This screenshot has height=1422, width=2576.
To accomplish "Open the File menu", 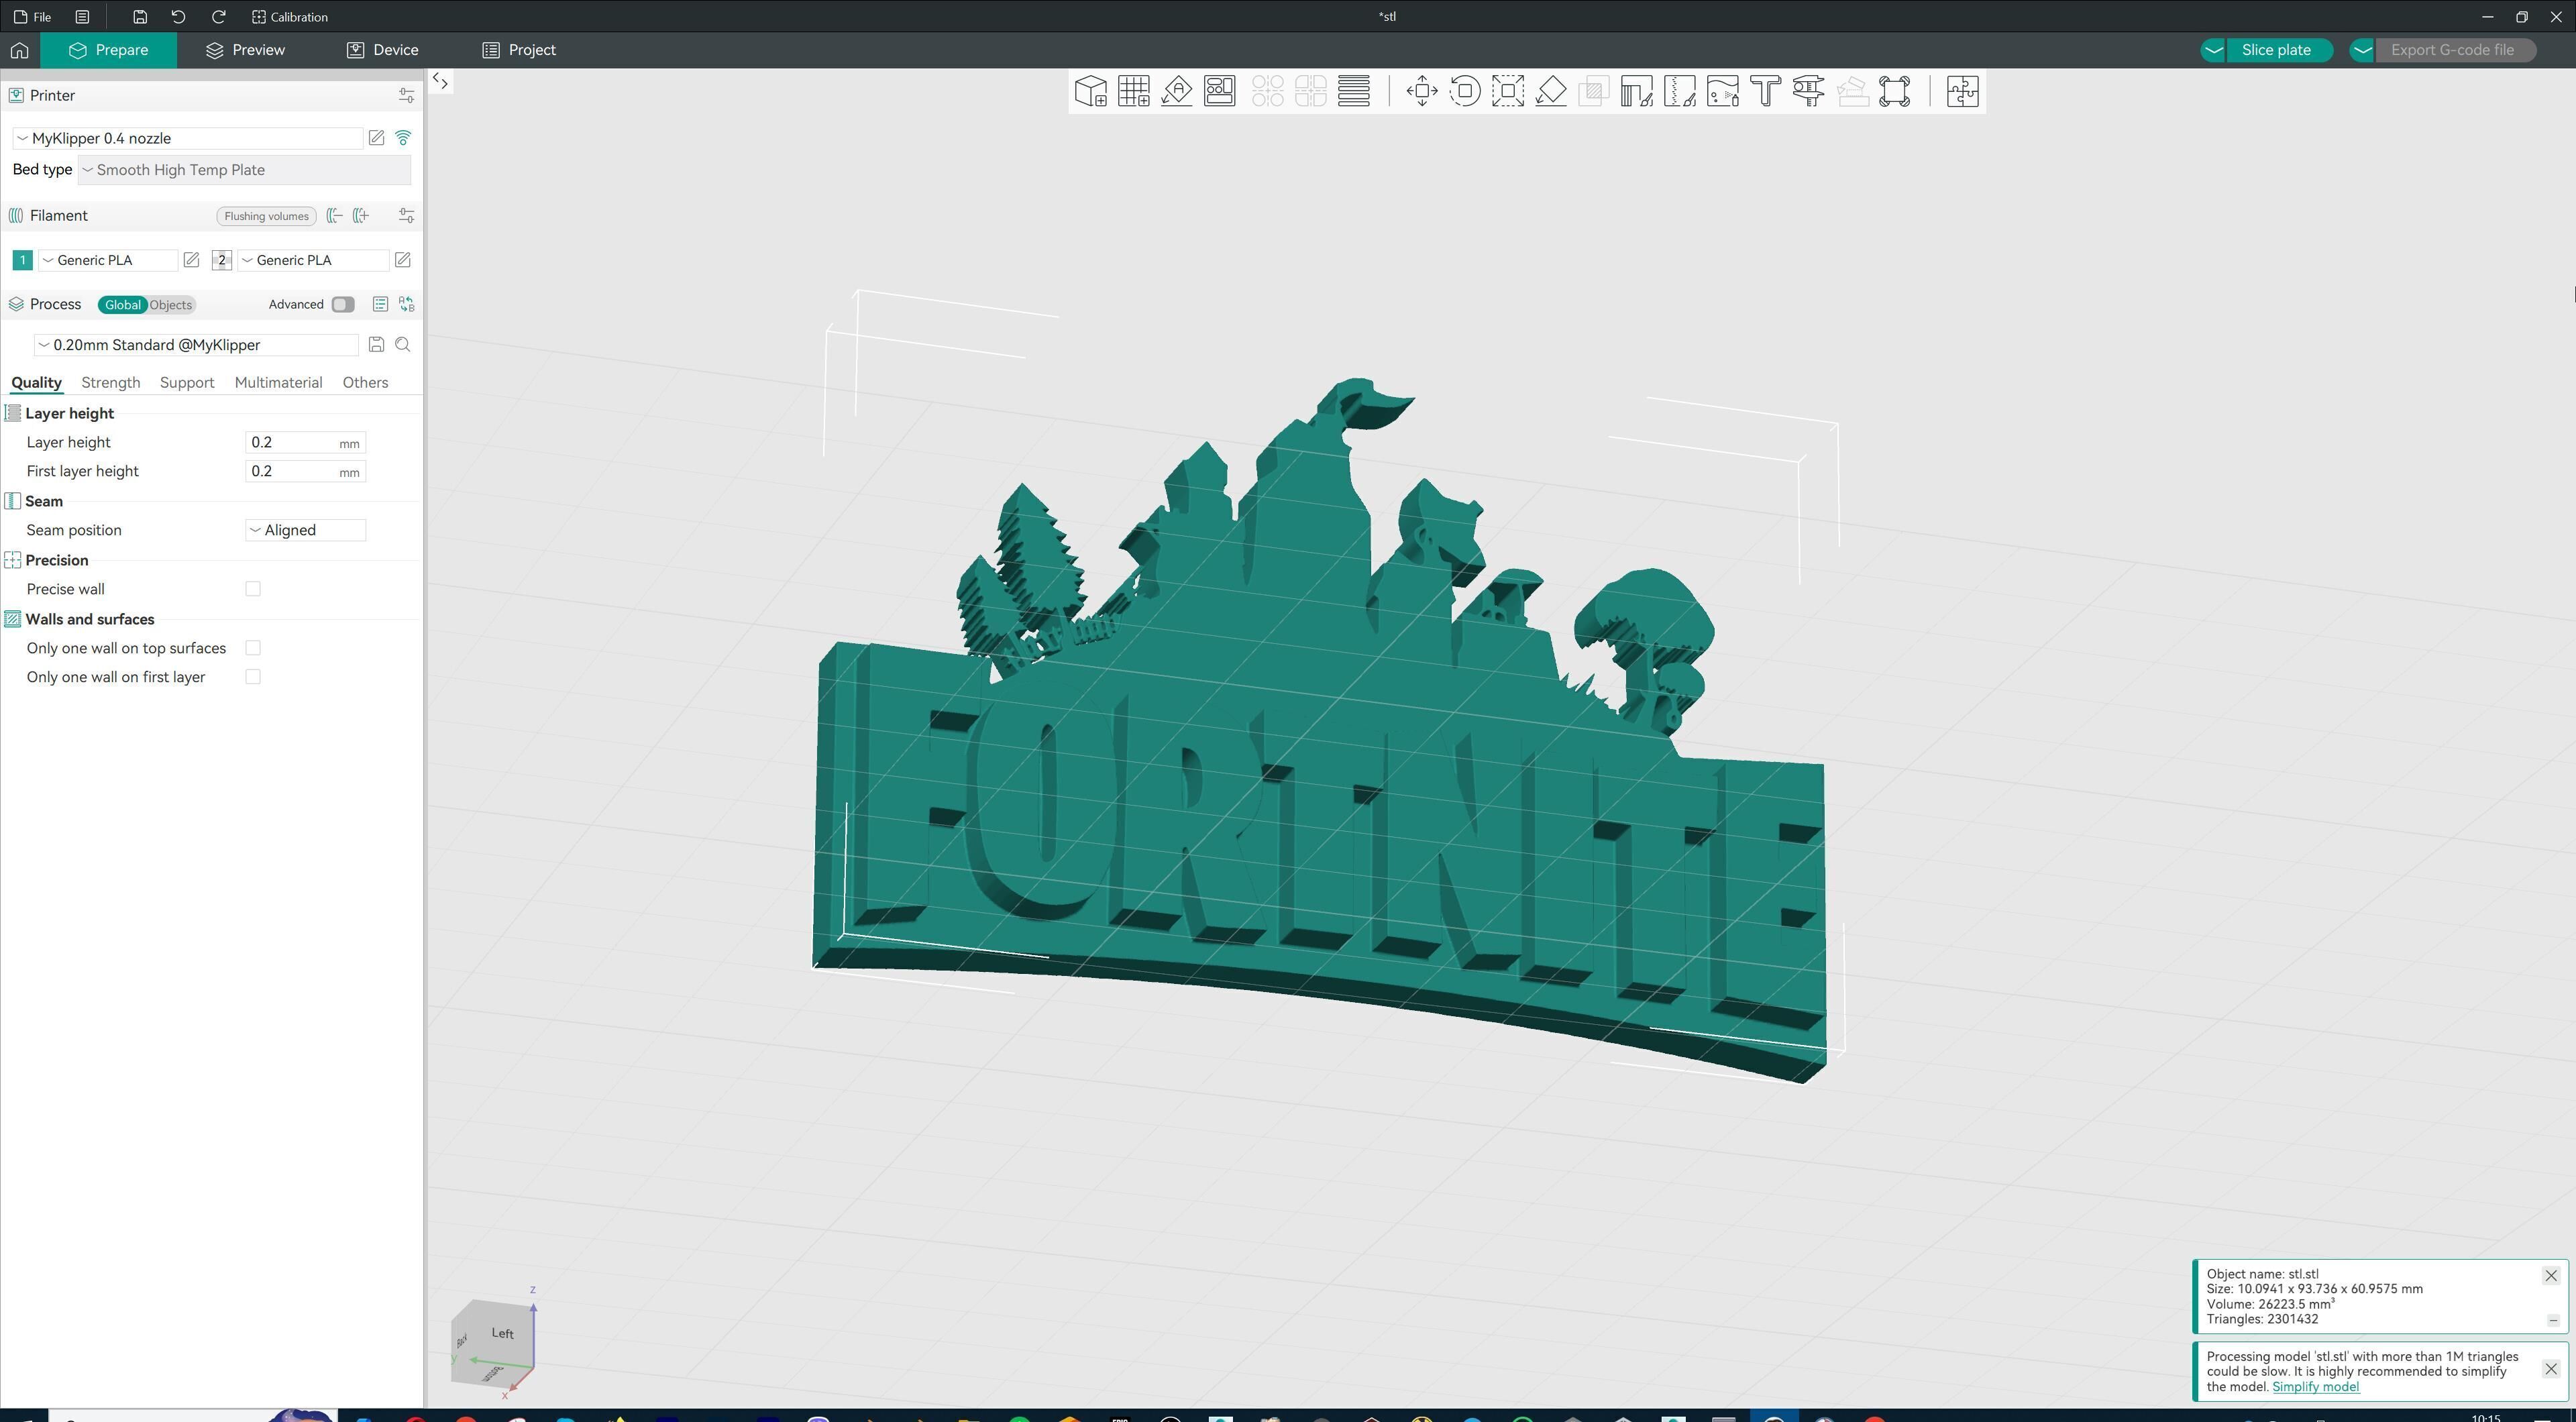I will [x=33, y=17].
